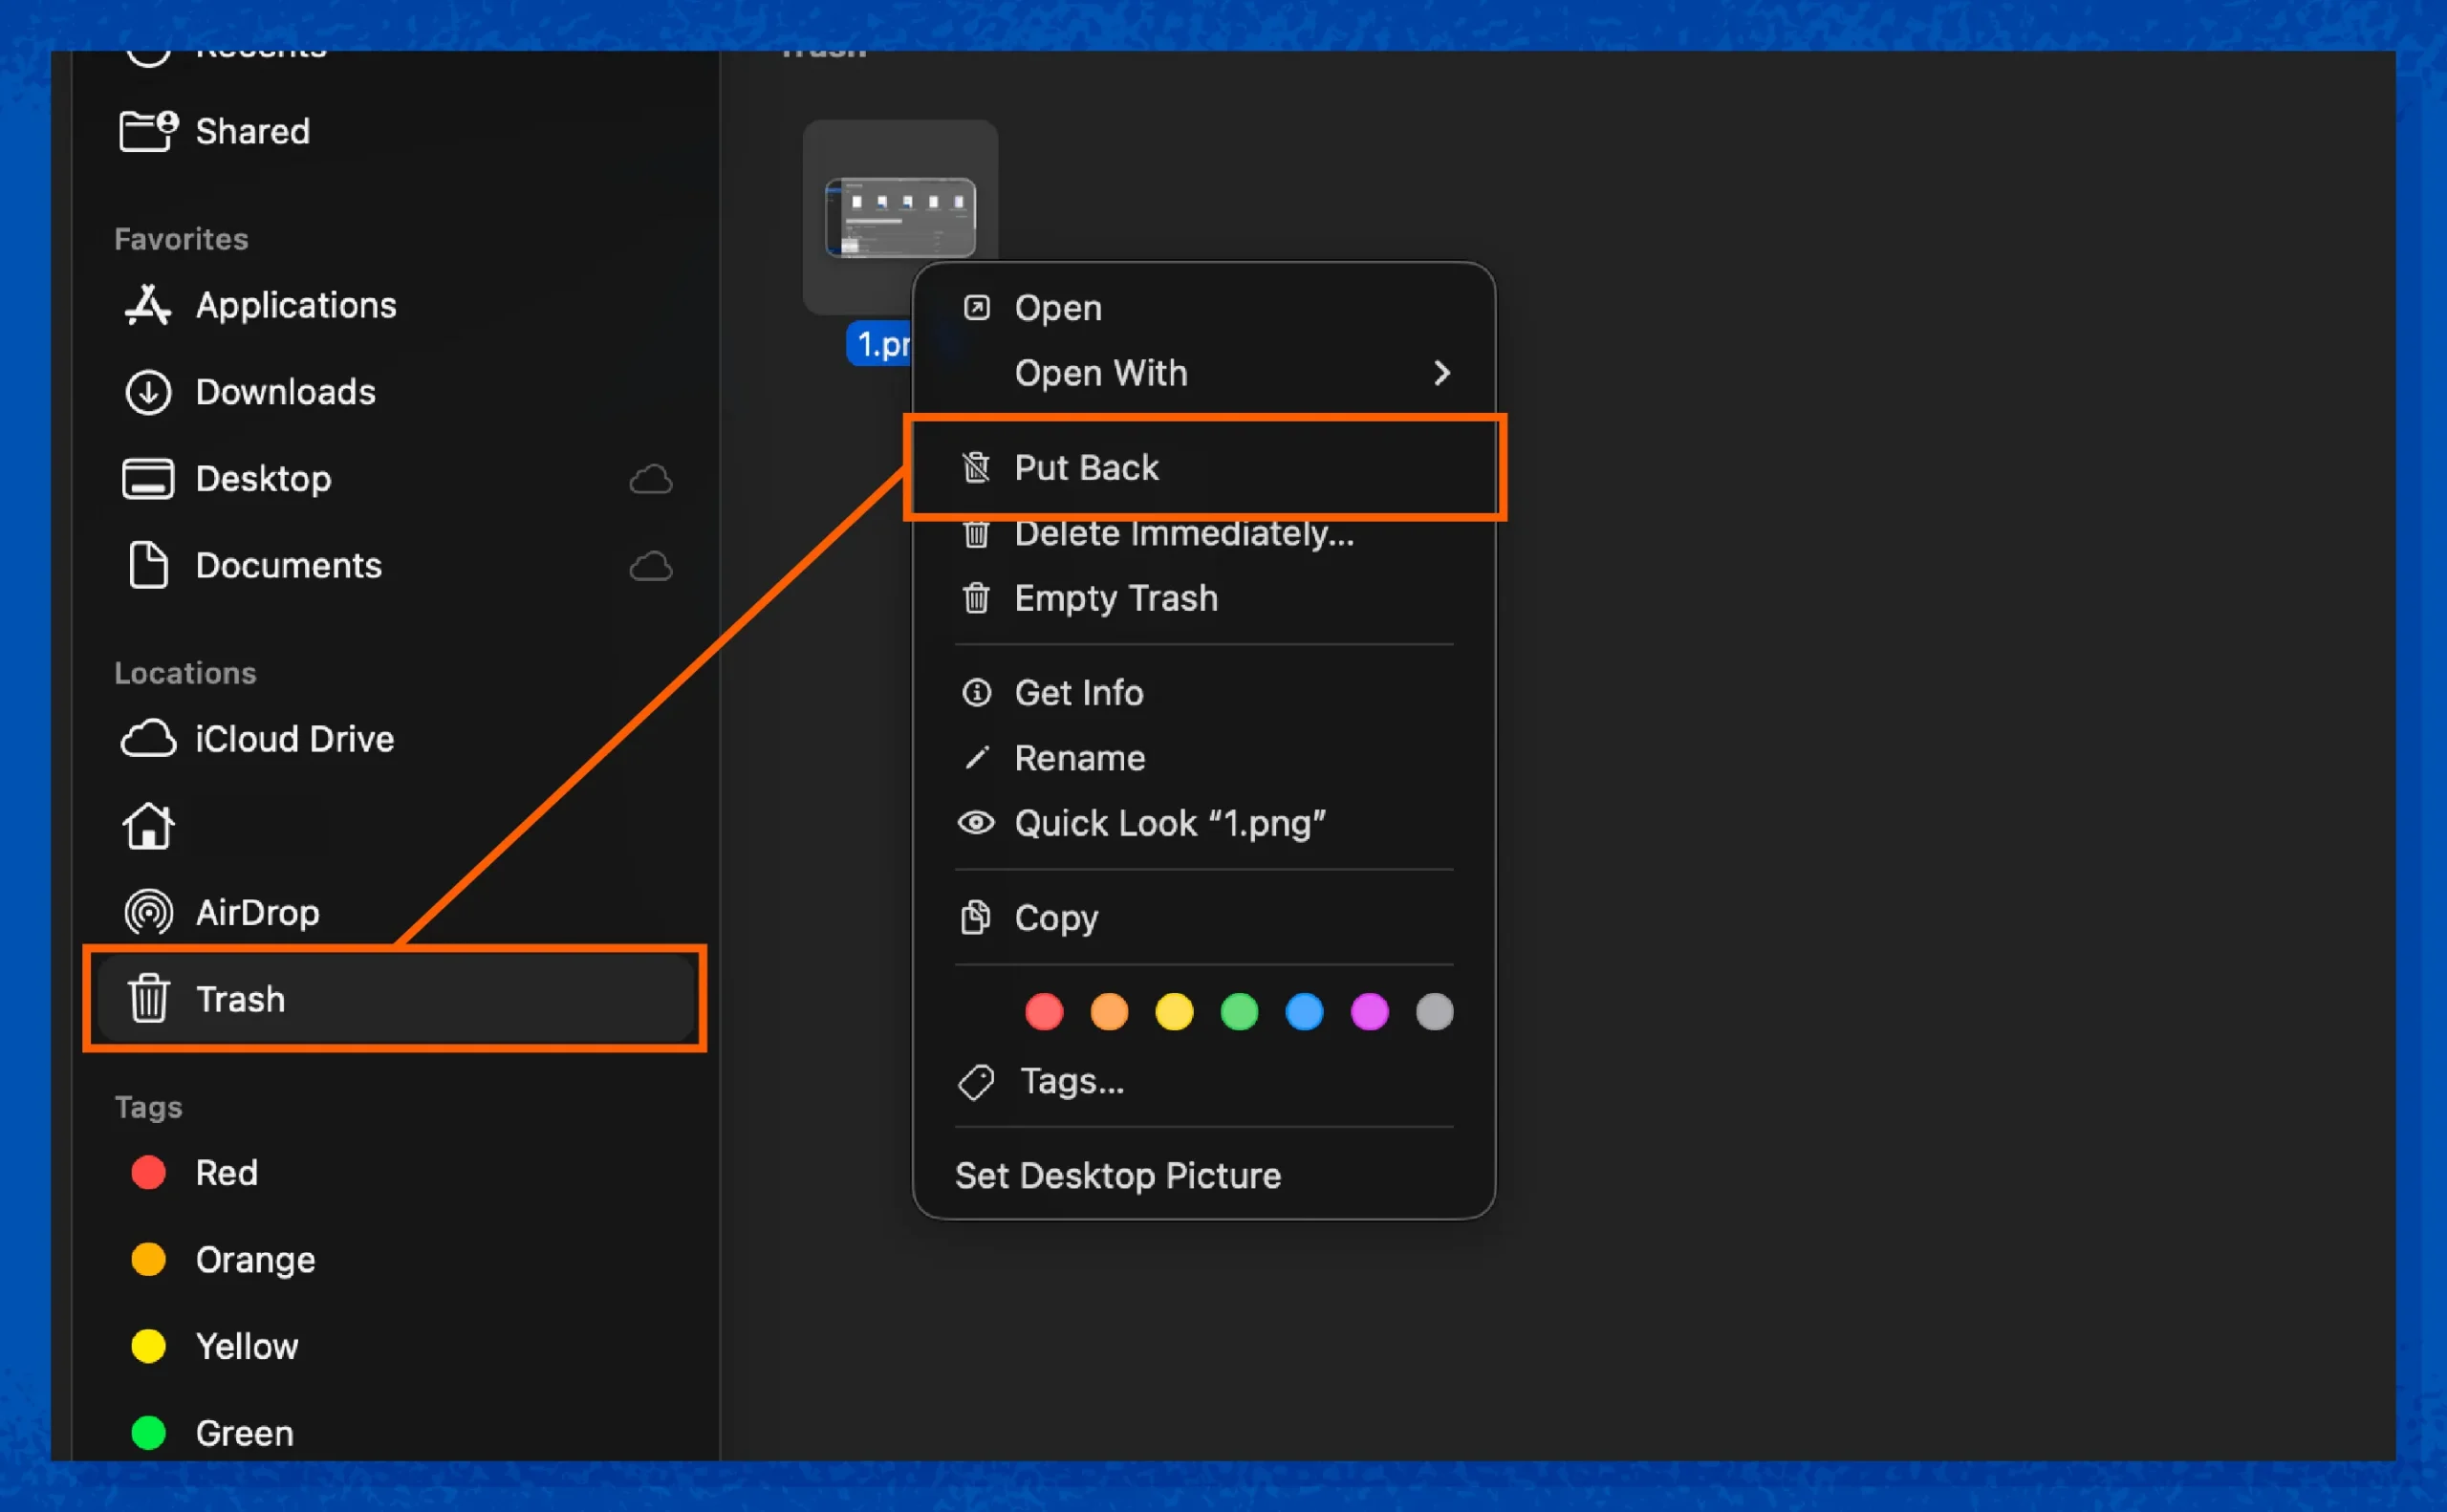Choose Delete Immediately from the context menu
Screen dimensions: 2447x1512
(1184, 533)
